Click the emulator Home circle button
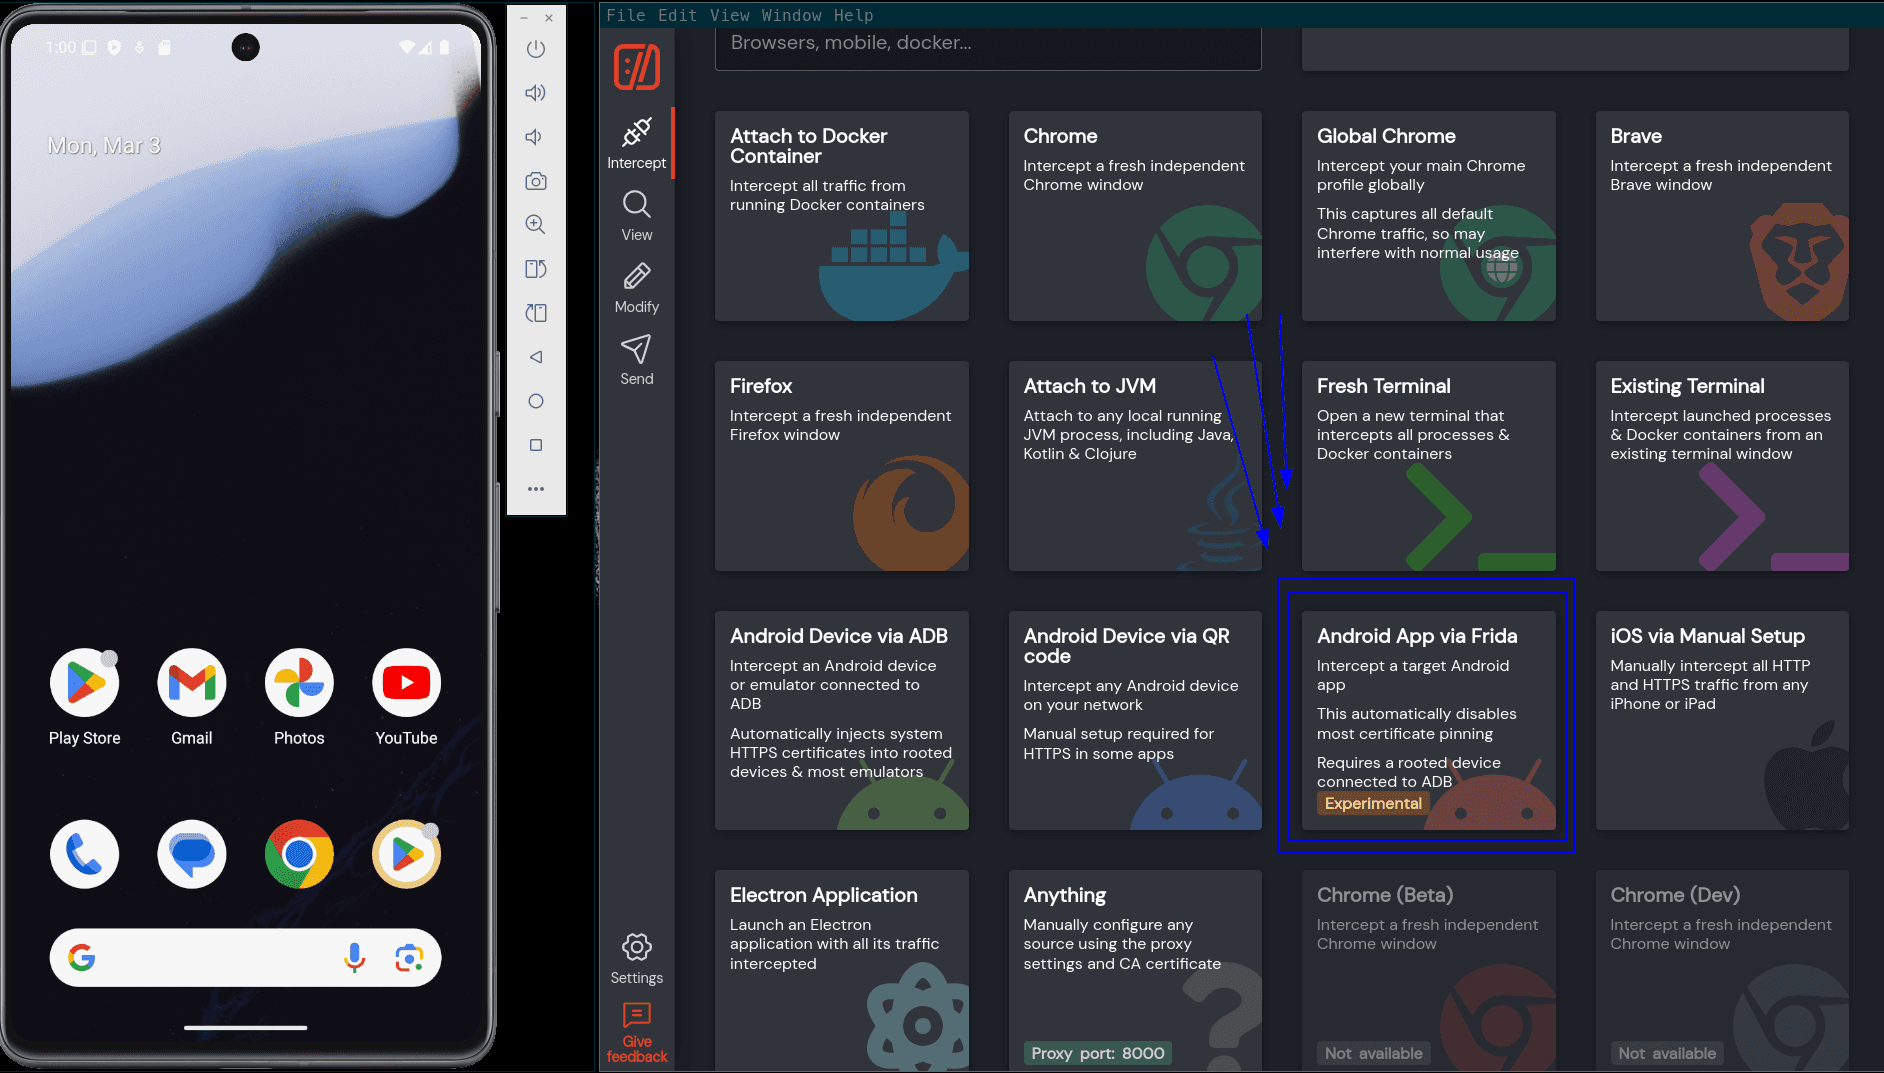The image size is (1884, 1073). coord(536,401)
